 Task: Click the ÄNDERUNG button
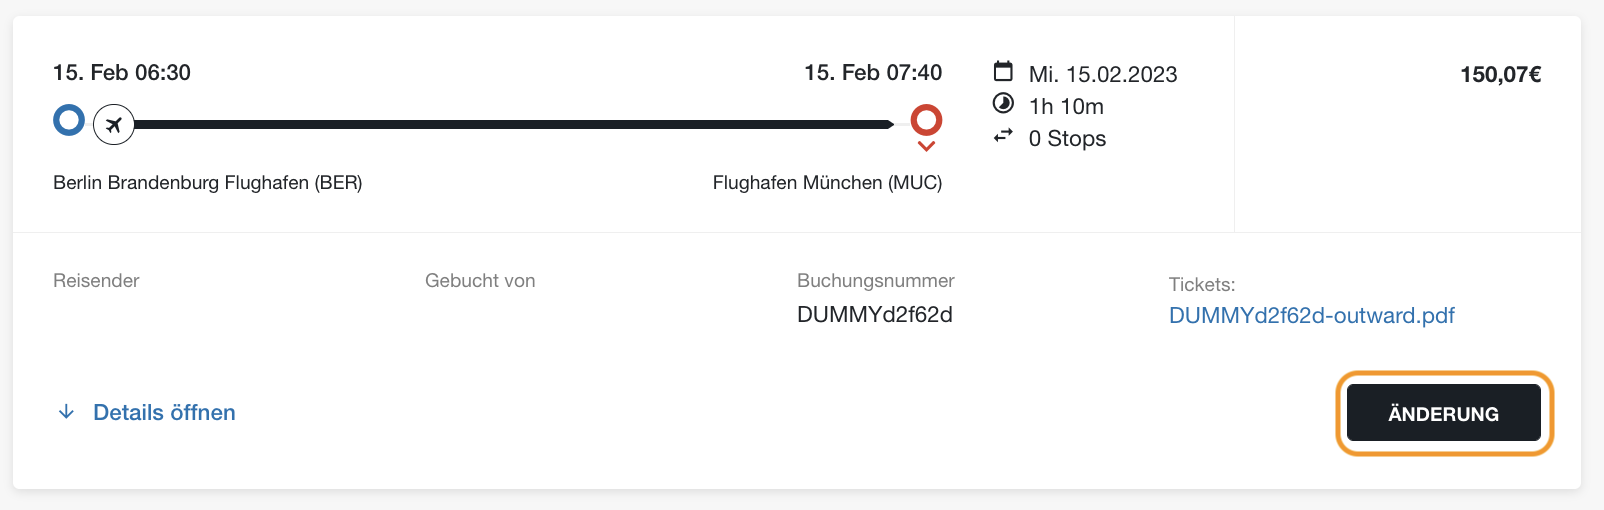(x=1444, y=413)
